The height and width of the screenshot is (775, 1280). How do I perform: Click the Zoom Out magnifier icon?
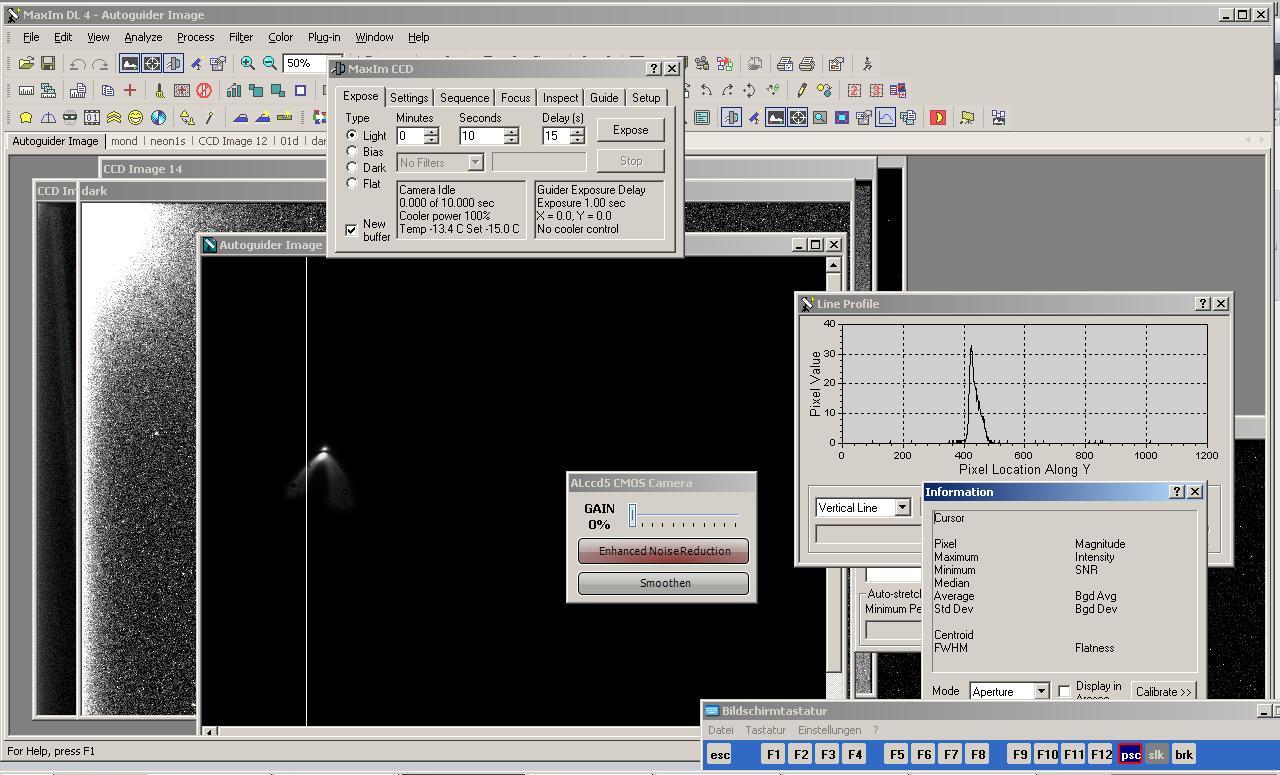point(269,63)
